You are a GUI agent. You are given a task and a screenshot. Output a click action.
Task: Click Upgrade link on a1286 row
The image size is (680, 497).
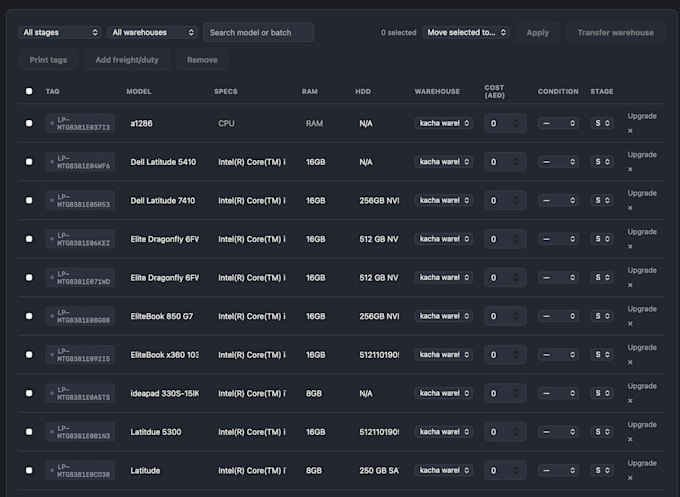(642, 116)
